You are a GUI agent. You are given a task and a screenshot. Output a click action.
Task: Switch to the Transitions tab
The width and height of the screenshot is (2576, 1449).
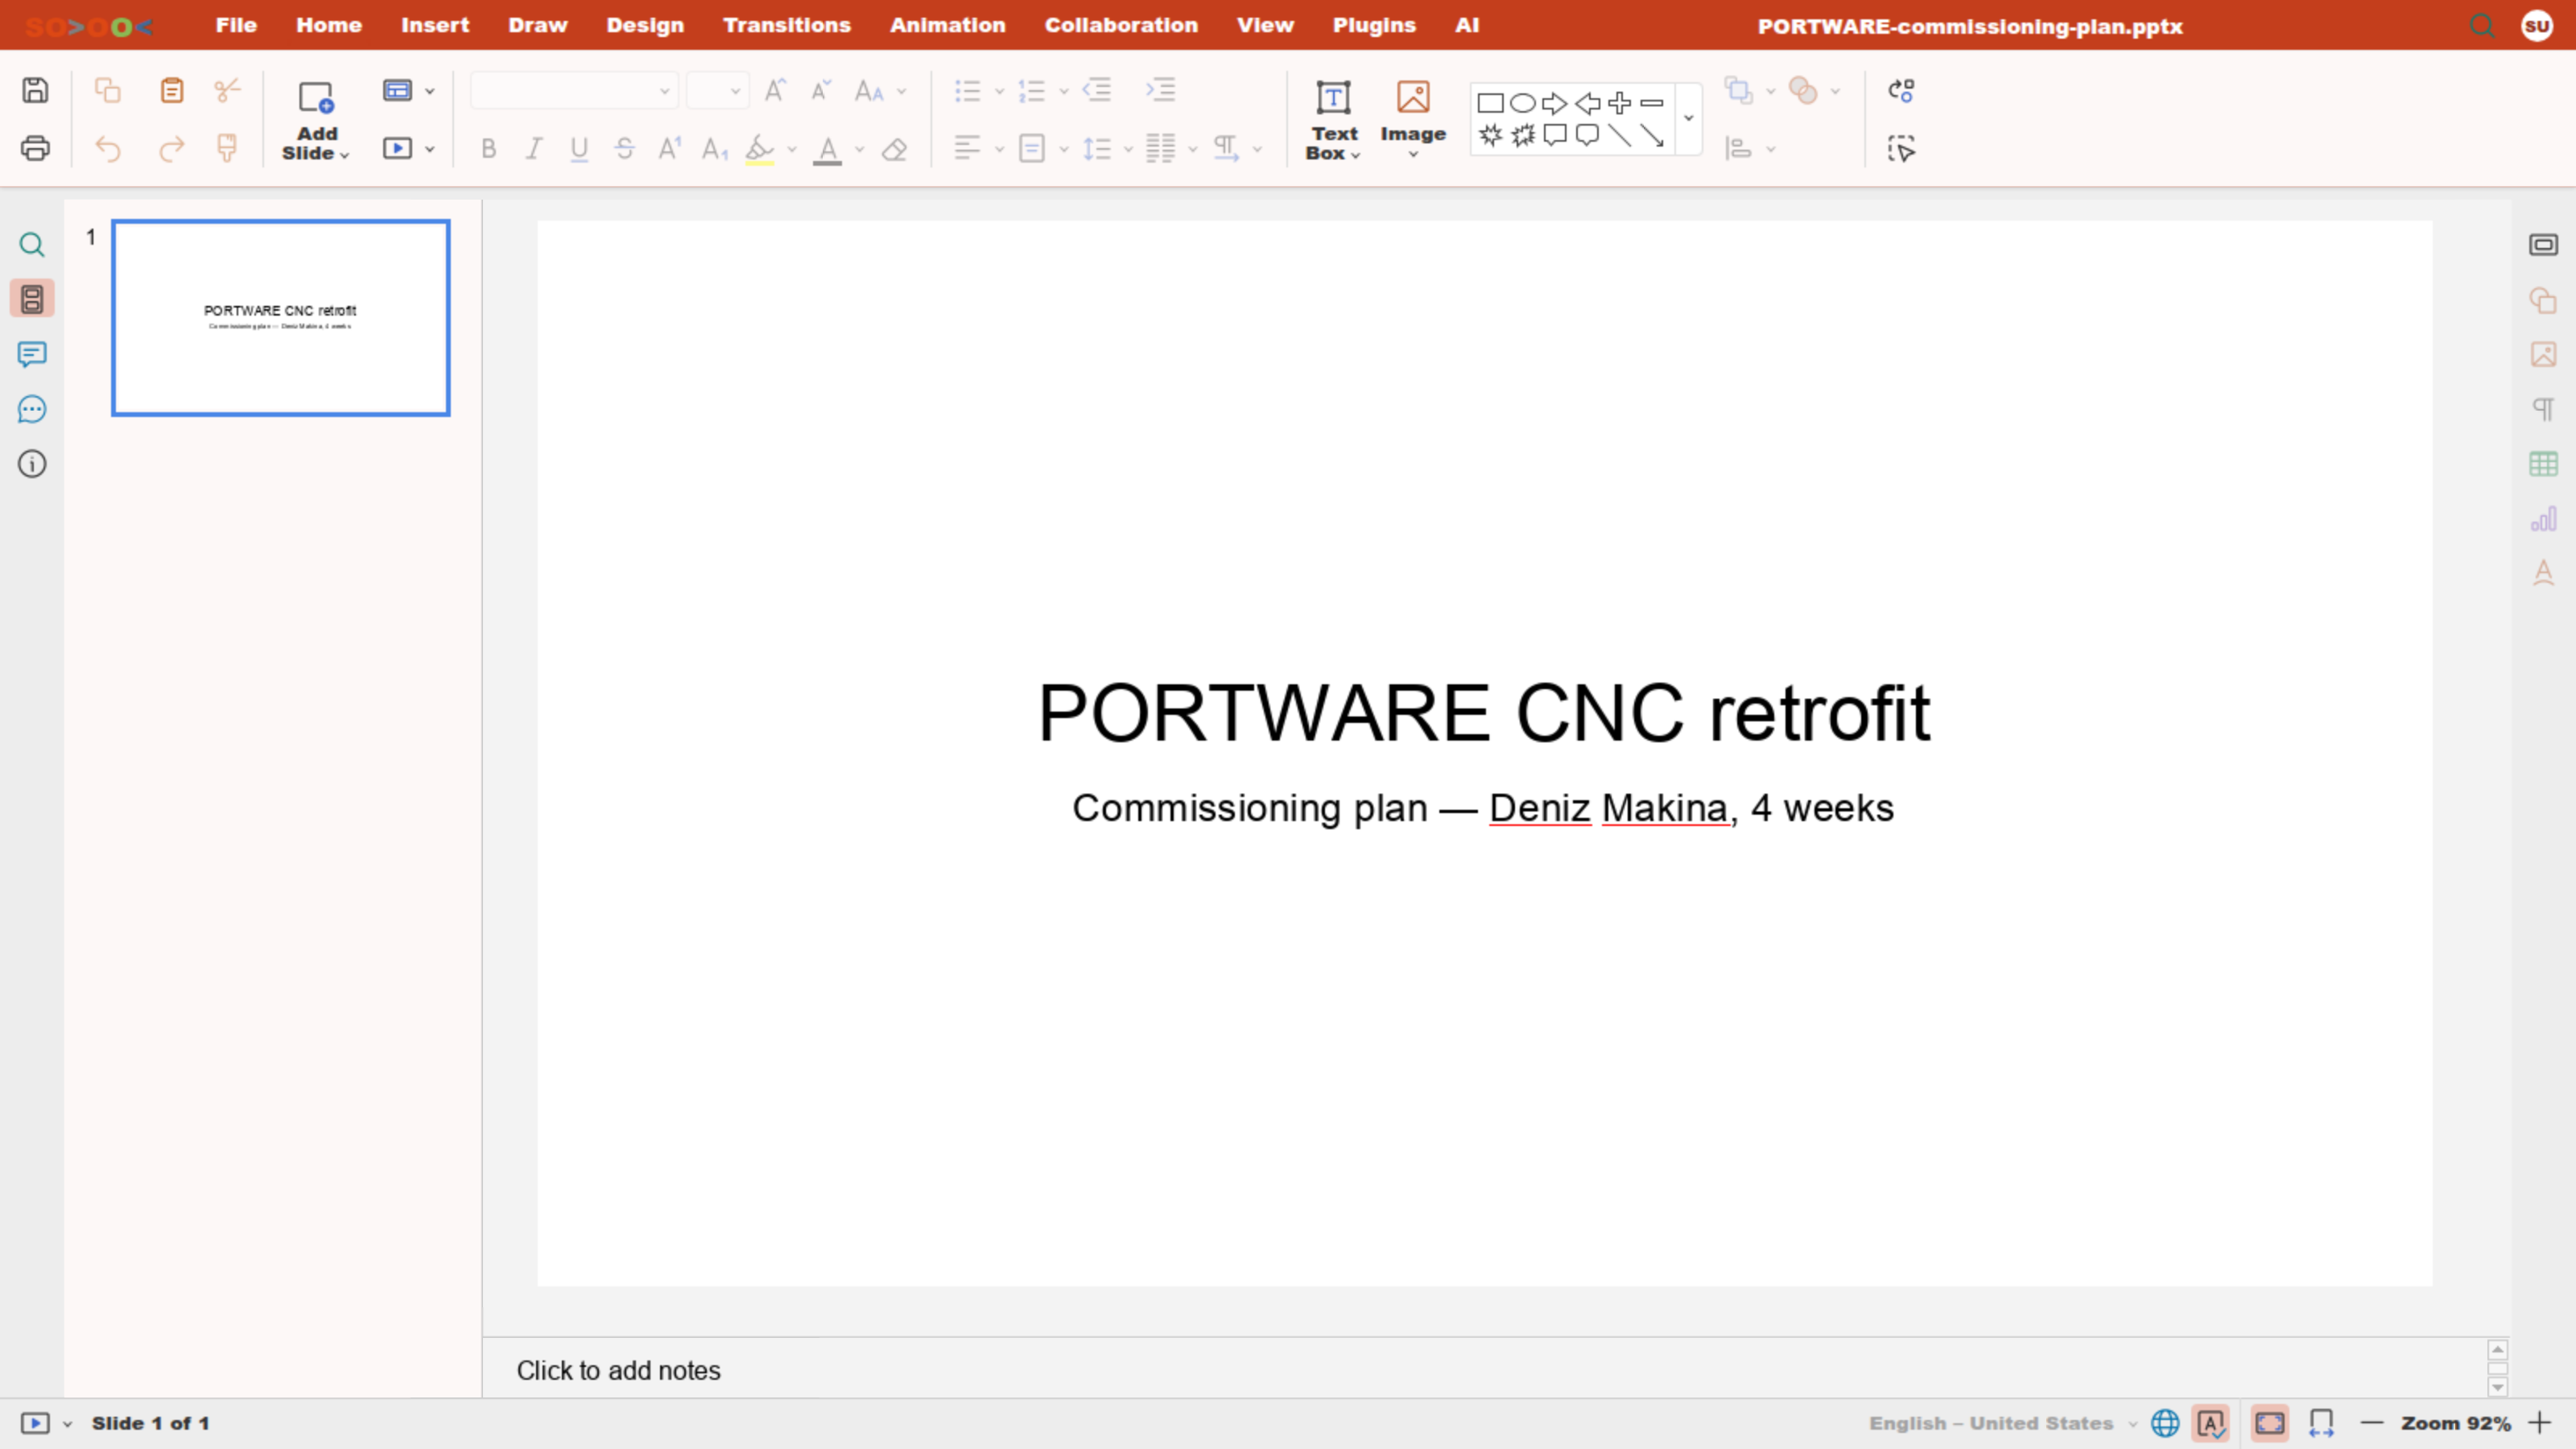tap(787, 25)
